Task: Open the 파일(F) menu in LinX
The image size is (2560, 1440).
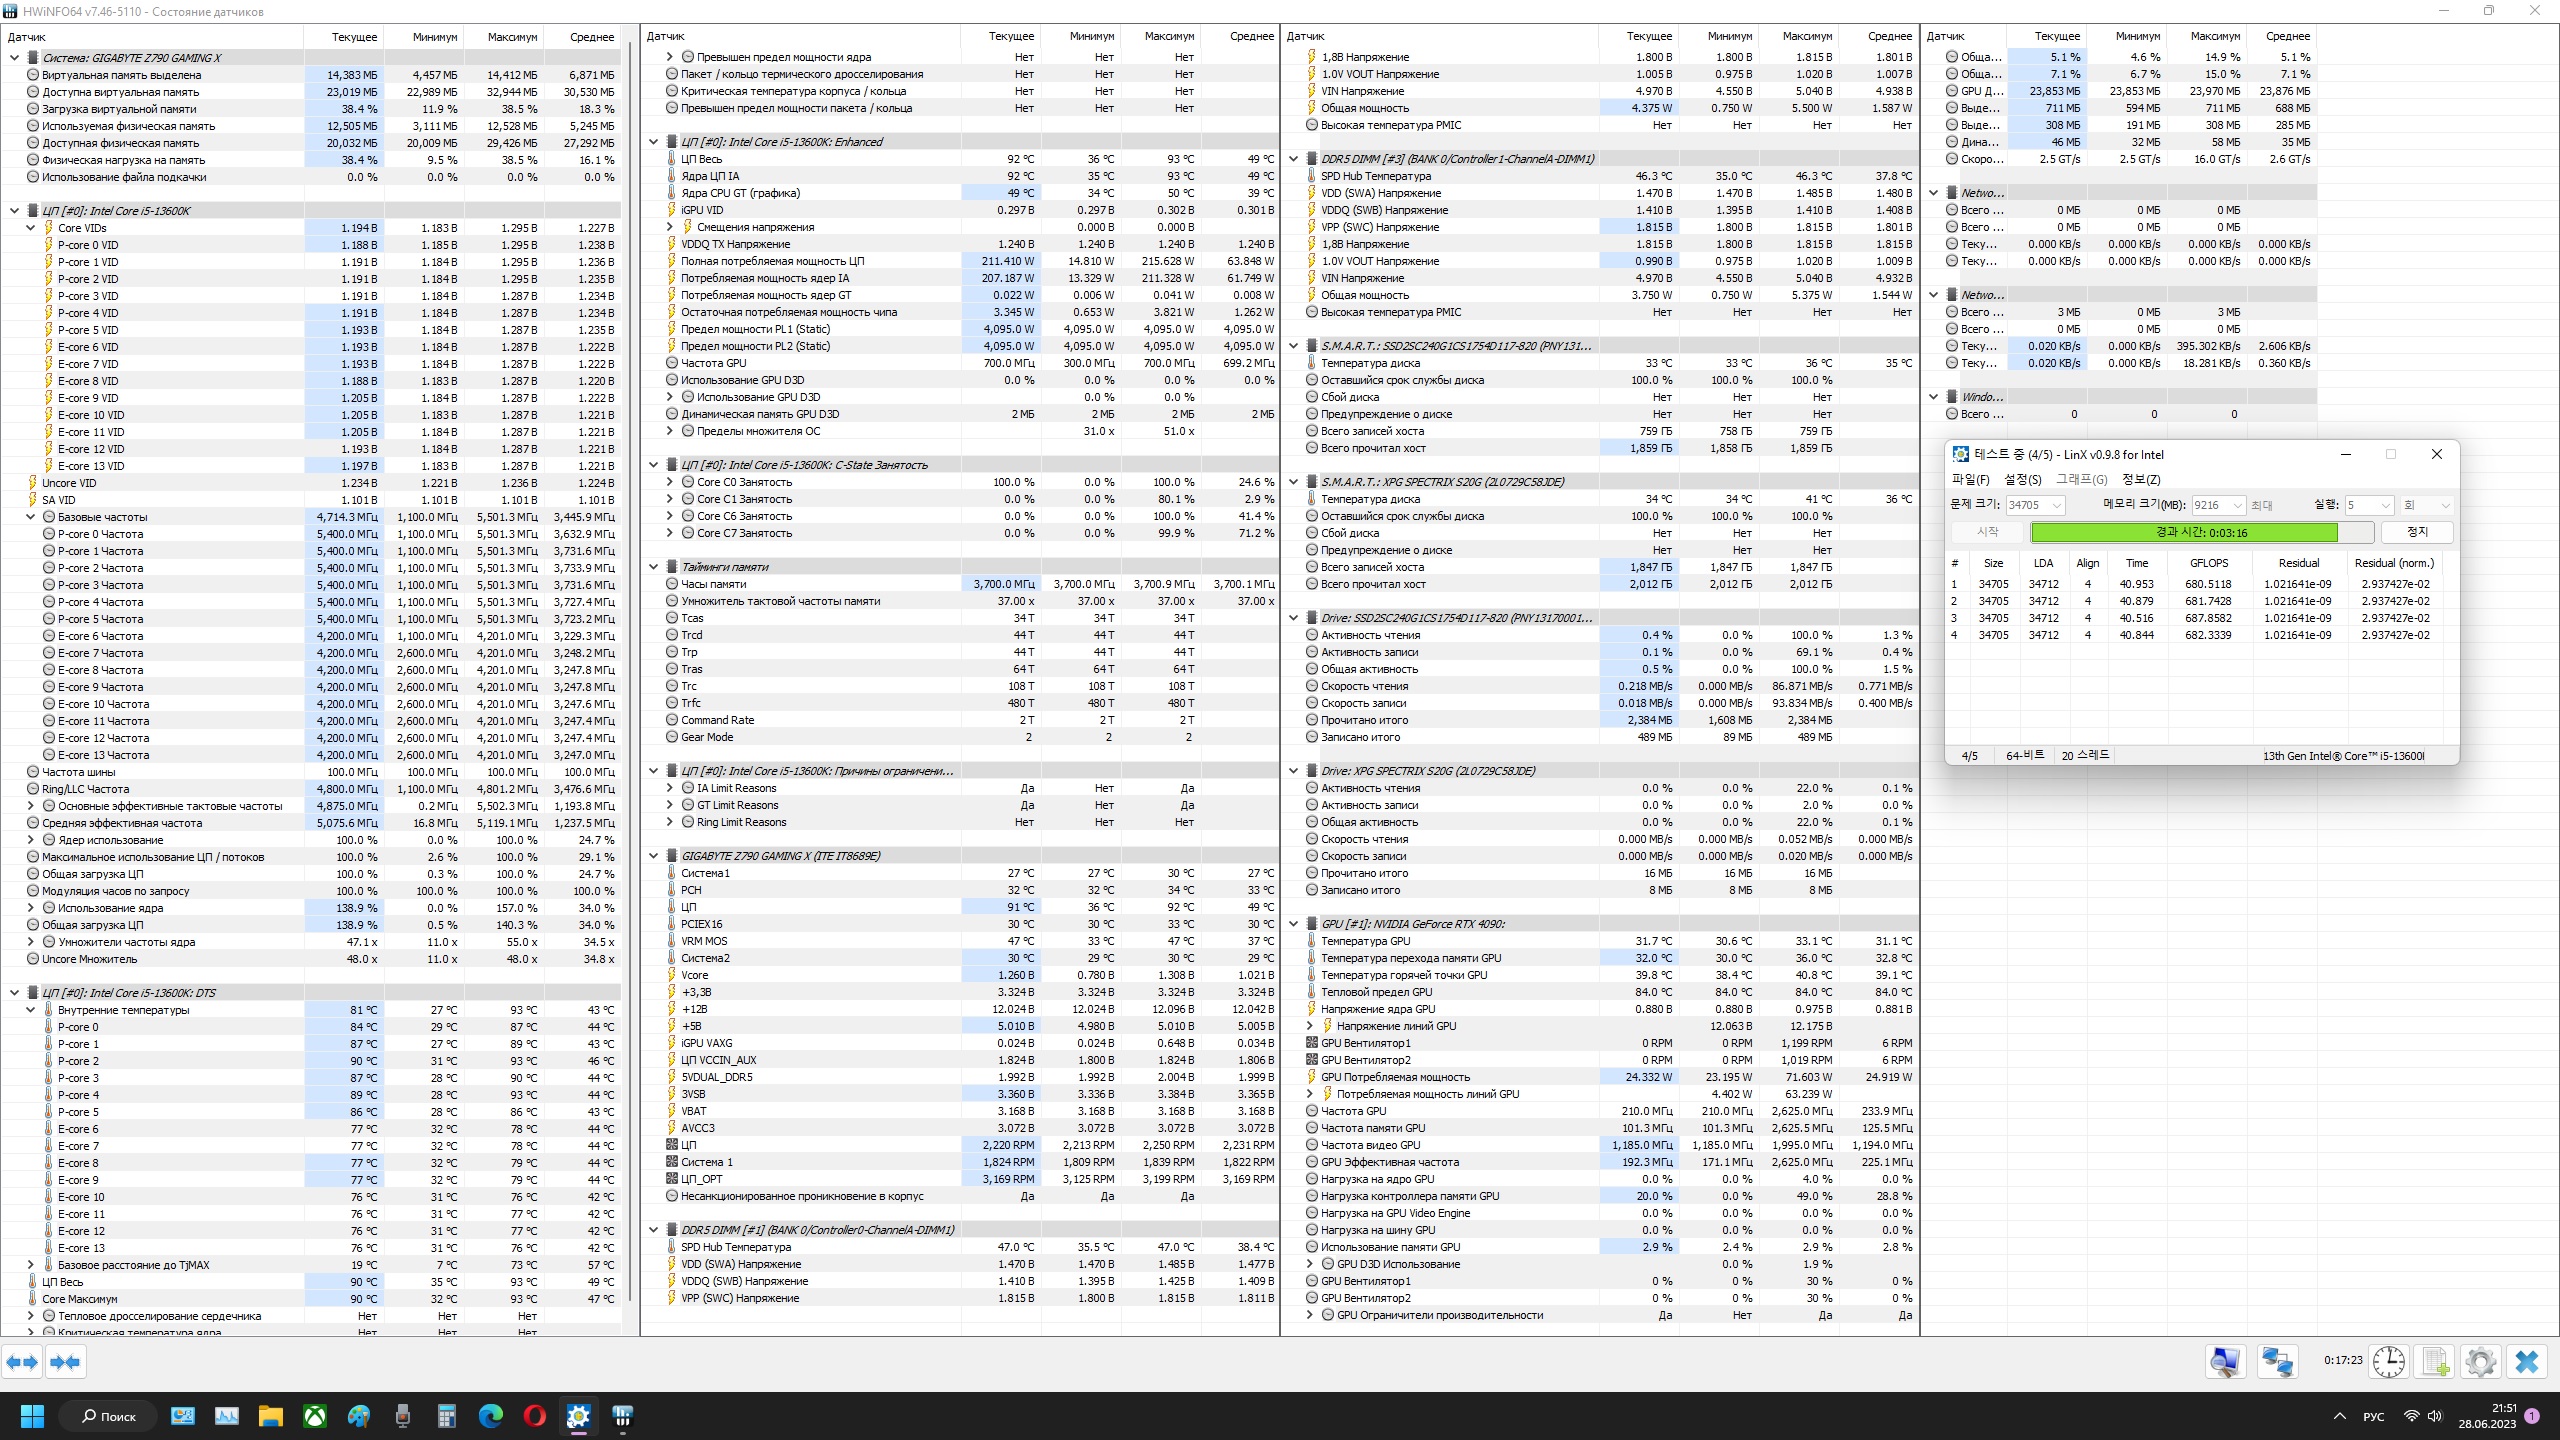Action: coord(1970,480)
